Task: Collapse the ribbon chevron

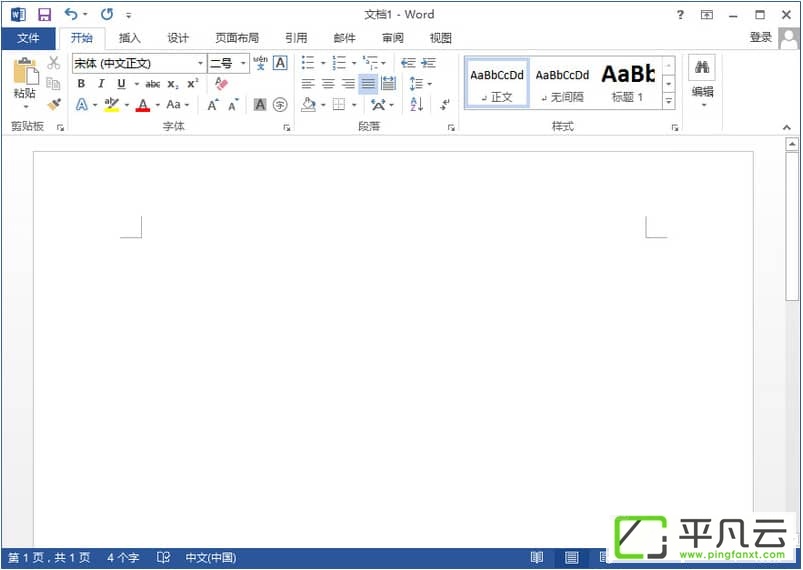Action: coord(787,128)
